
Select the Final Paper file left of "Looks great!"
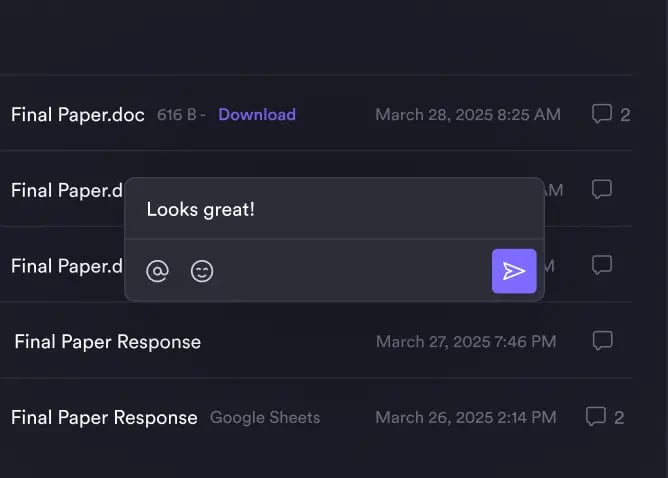[66, 190]
